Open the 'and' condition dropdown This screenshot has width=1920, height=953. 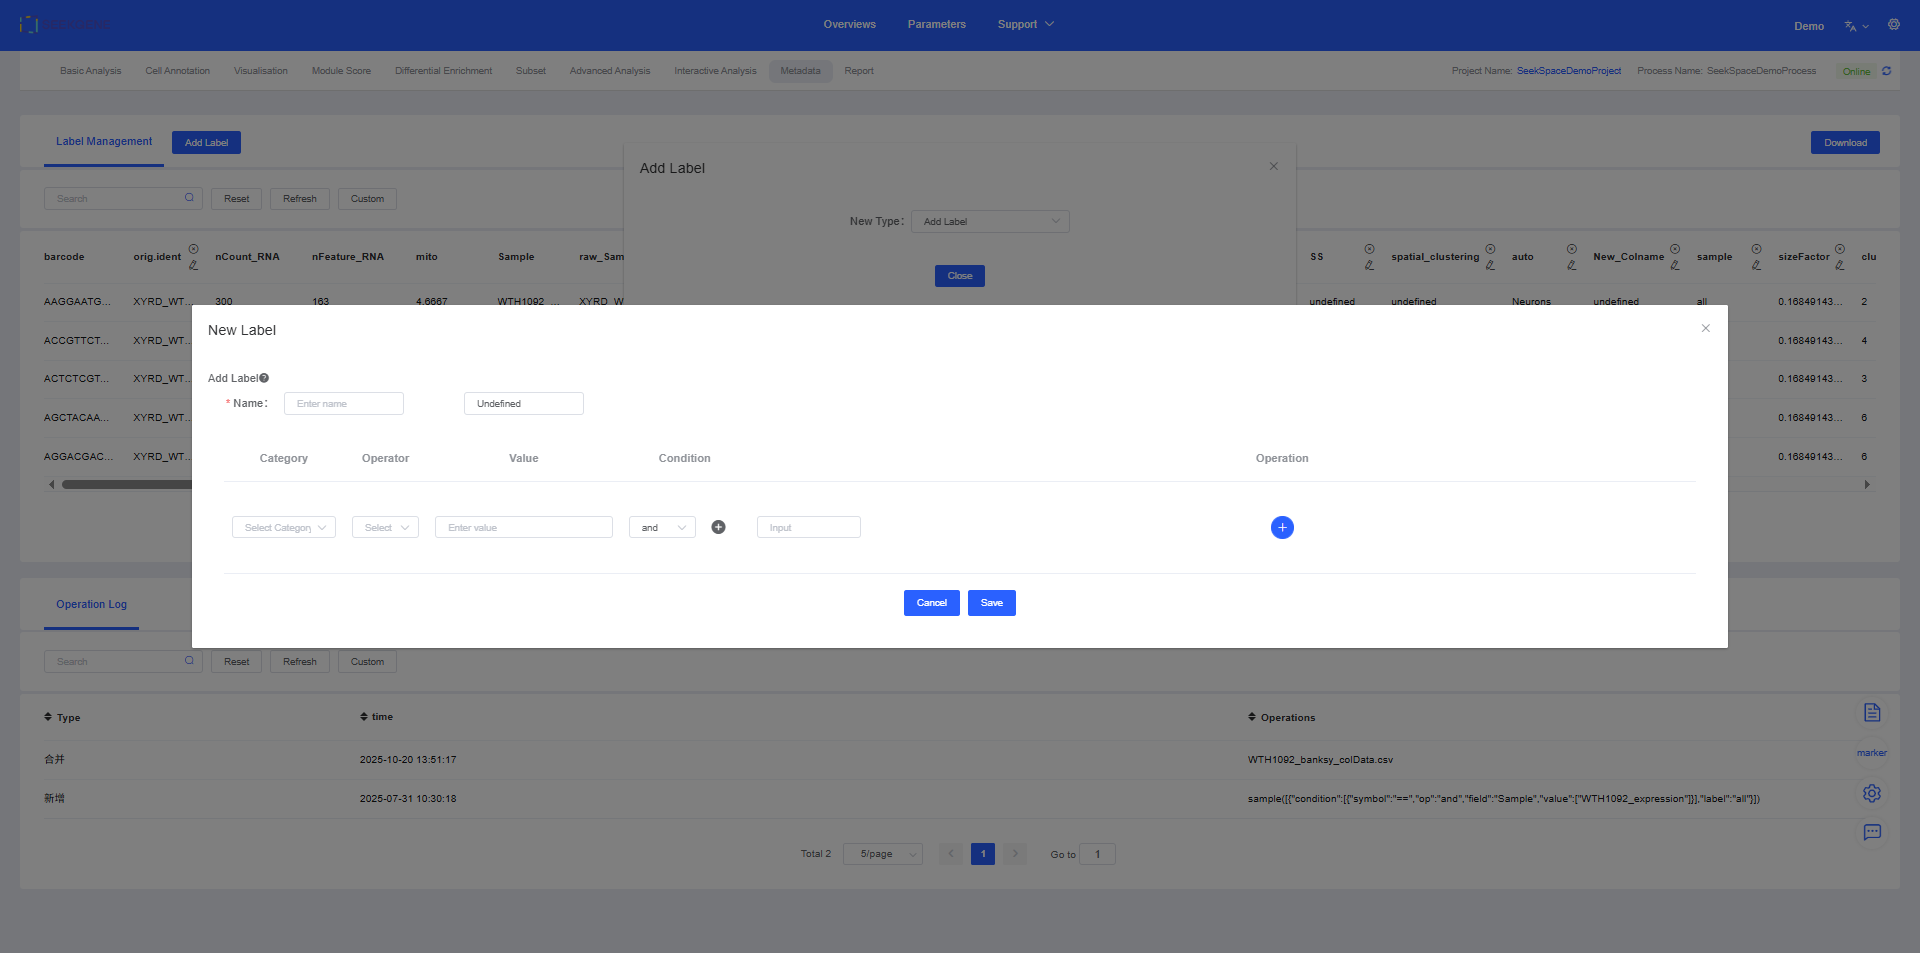coord(662,527)
